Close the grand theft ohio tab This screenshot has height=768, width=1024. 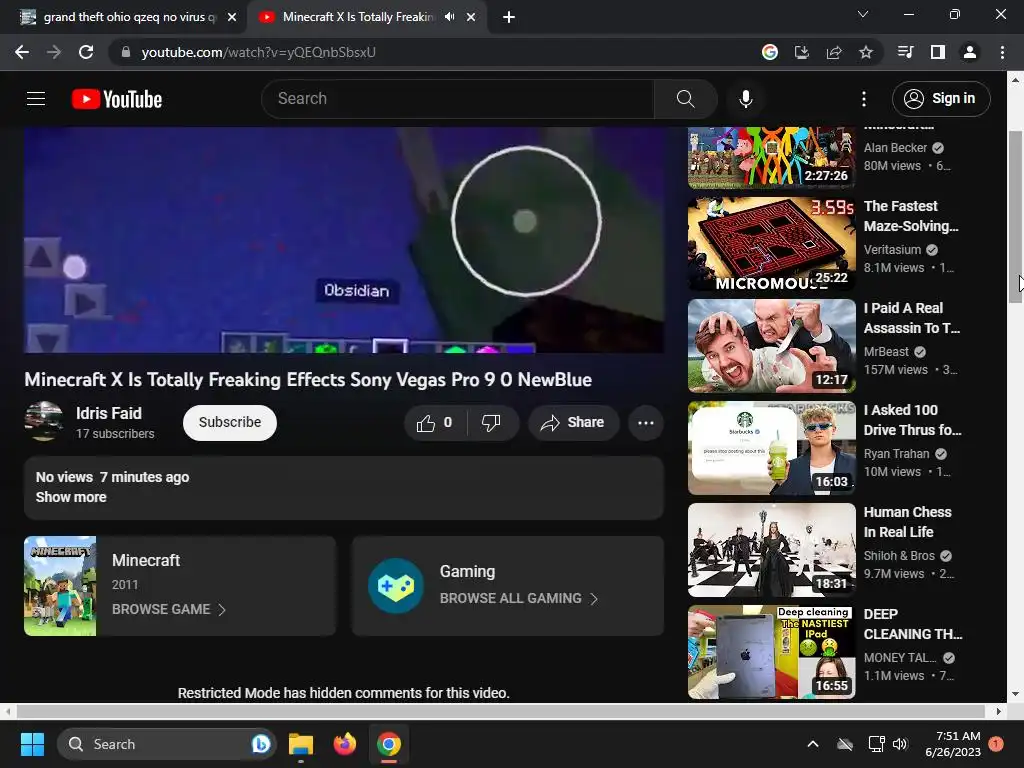232,17
